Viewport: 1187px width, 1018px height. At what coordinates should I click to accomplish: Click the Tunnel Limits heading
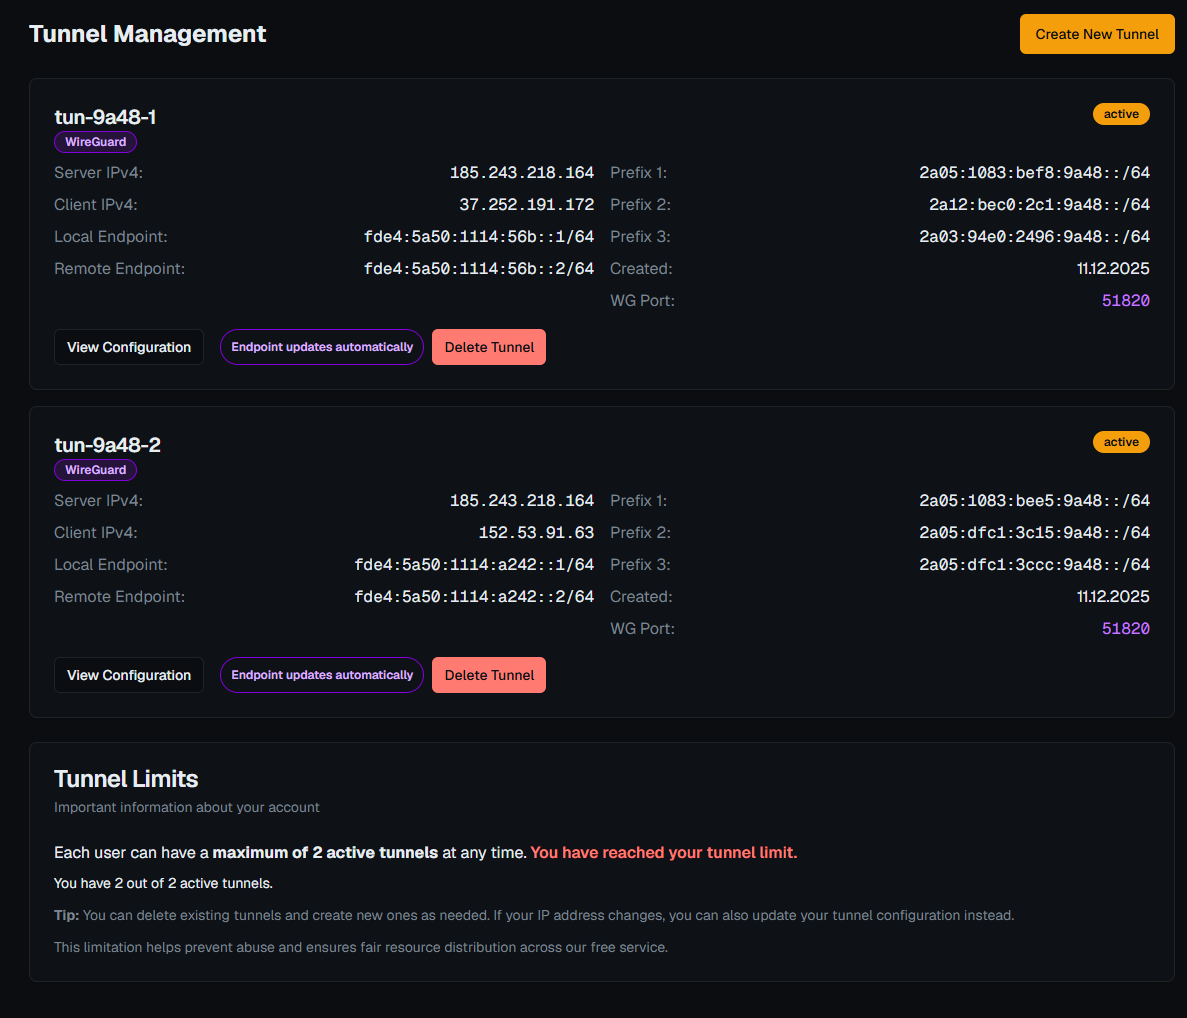[126, 778]
